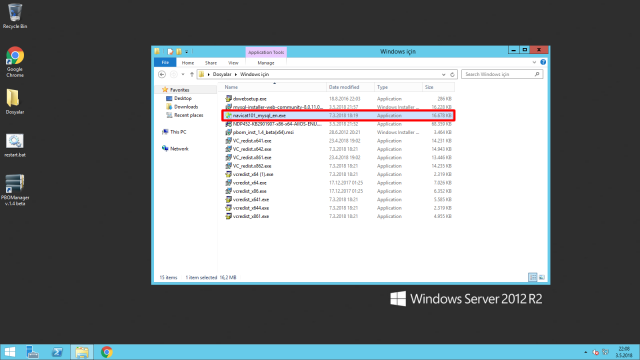Launch the Google Chrome desktop shortcut
Viewport: 640px width, 360px height.
(15, 62)
